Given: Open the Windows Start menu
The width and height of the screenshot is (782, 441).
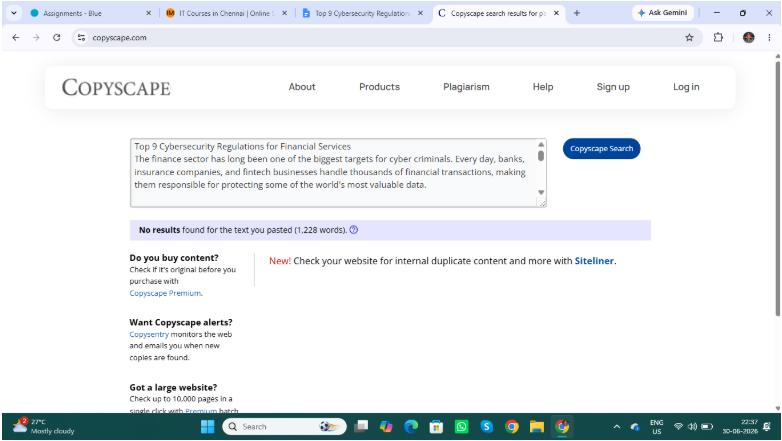Looking at the screenshot, I should 207,427.
